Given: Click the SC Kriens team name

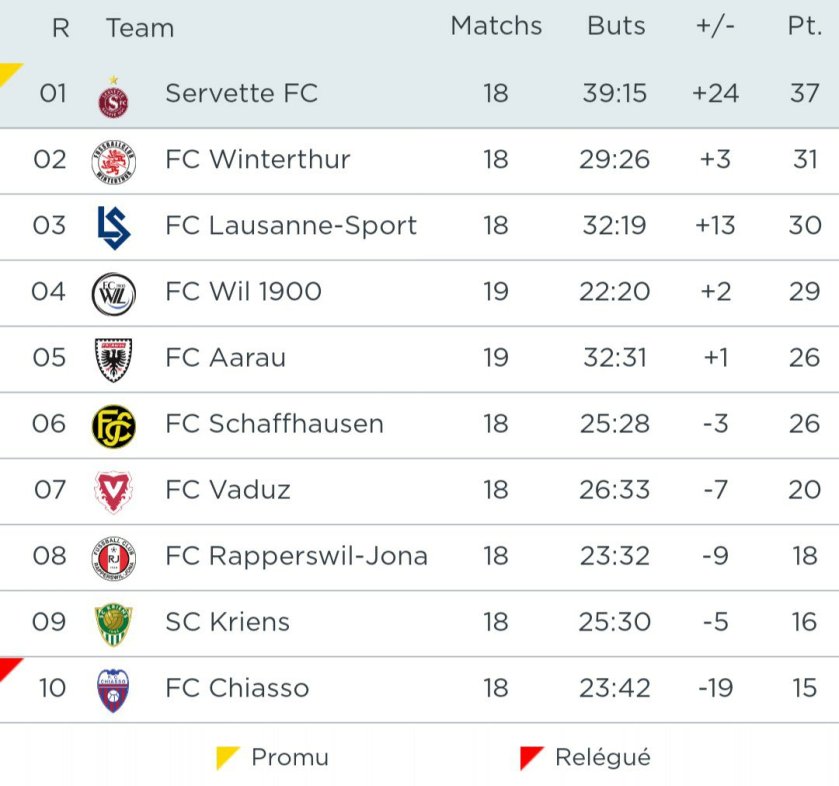Looking at the screenshot, I should (x=227, y=622).
